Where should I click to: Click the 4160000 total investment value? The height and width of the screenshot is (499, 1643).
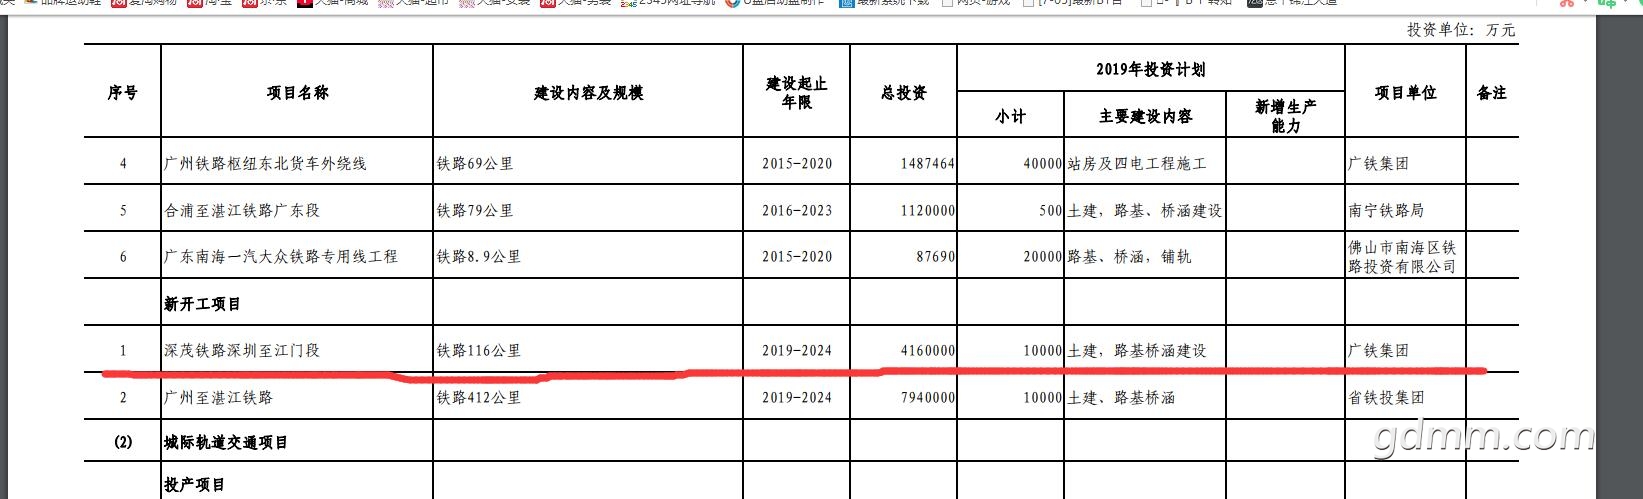pos(920,351)
